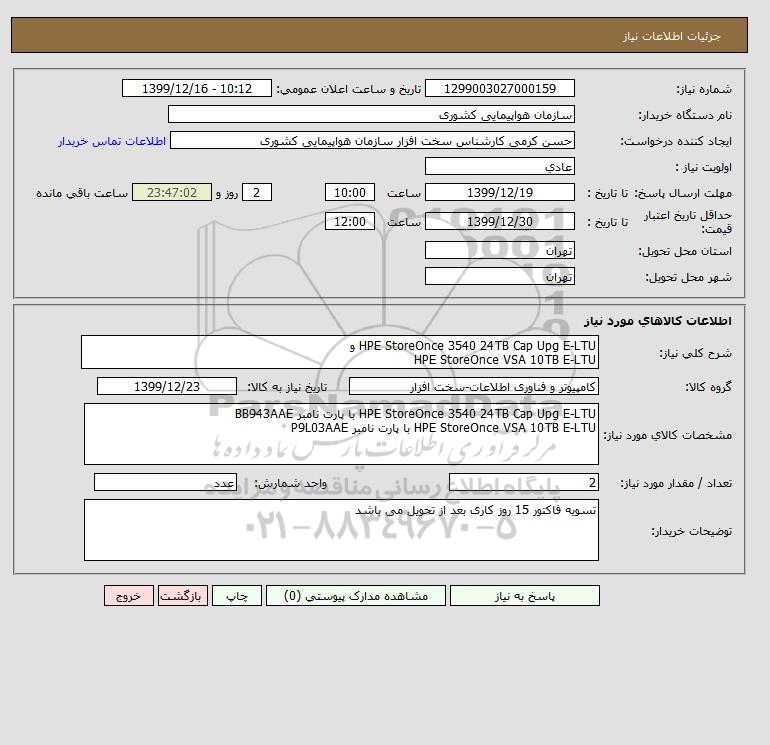This screenshot has width=770, height=745.
Task: Click the شرح کلی نیاز label
Action: click(695, 353)
